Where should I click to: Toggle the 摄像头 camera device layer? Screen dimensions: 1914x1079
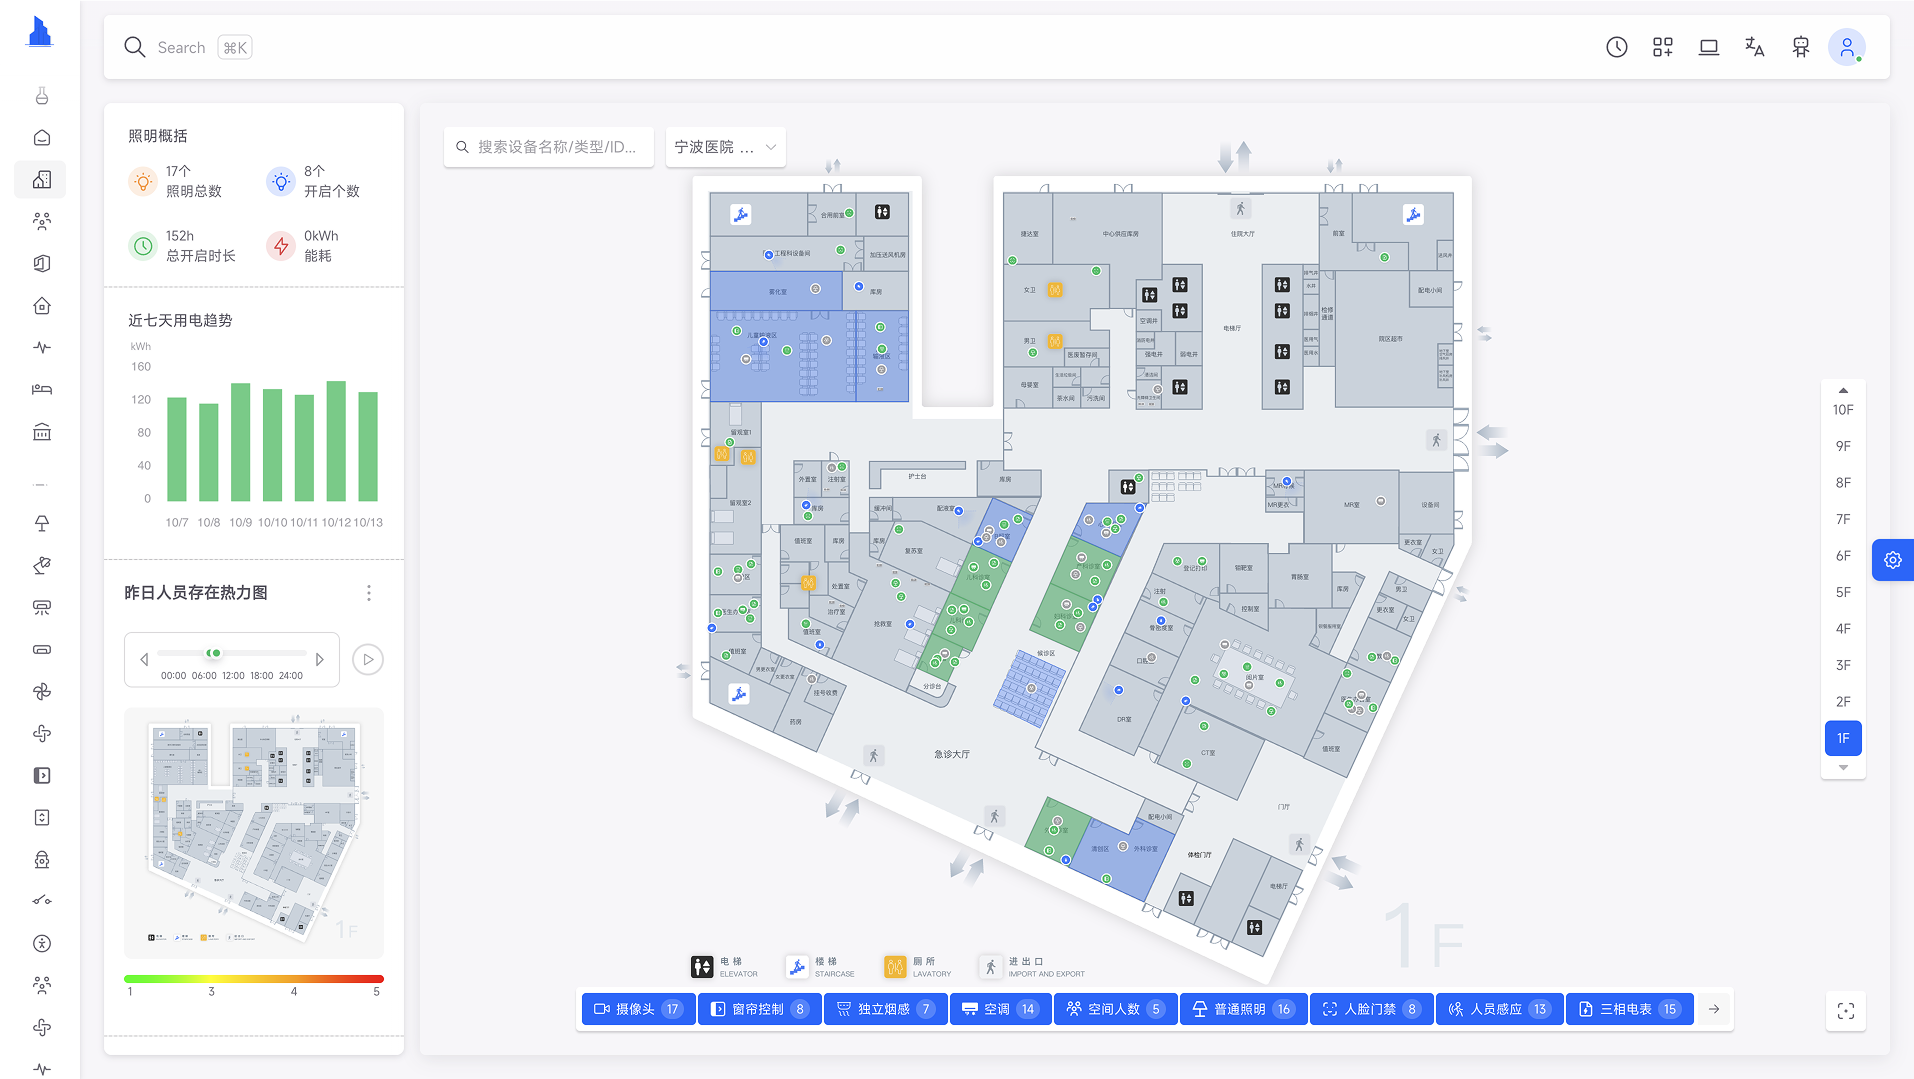pyautogui.click(x=638, y=1009)
